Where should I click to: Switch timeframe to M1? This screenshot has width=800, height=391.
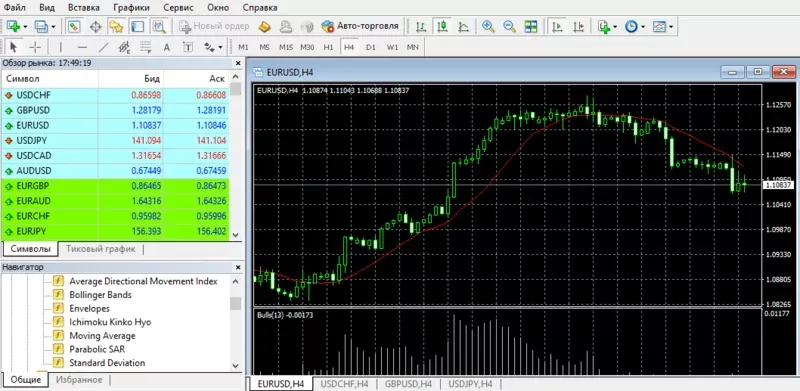coord(243,47)
